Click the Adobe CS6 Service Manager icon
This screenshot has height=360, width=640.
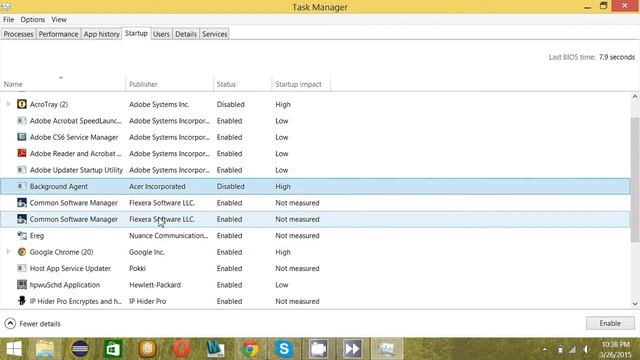22,137
